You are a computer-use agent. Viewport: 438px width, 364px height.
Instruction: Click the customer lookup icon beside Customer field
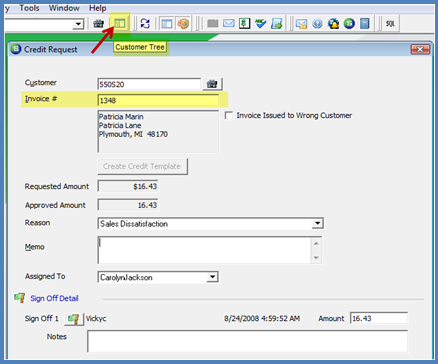(x=212, y=84)
